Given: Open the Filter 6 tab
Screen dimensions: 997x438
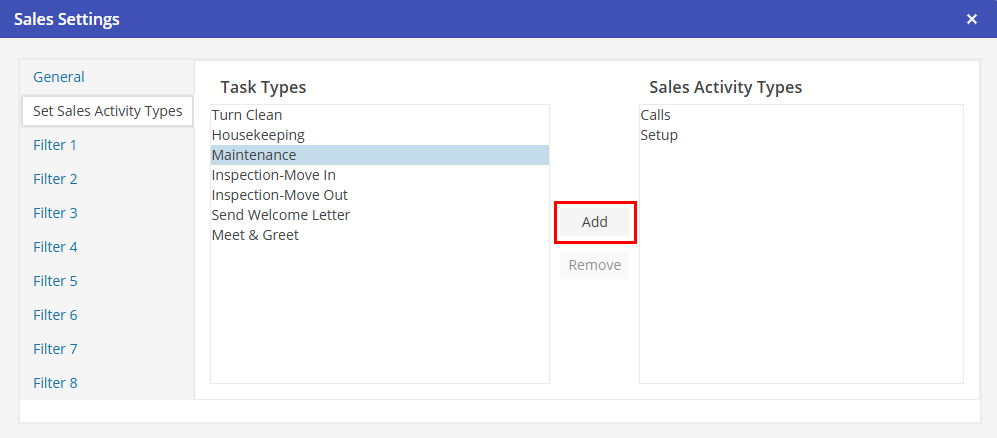Looking at the screenshot, I should (55, 315).
